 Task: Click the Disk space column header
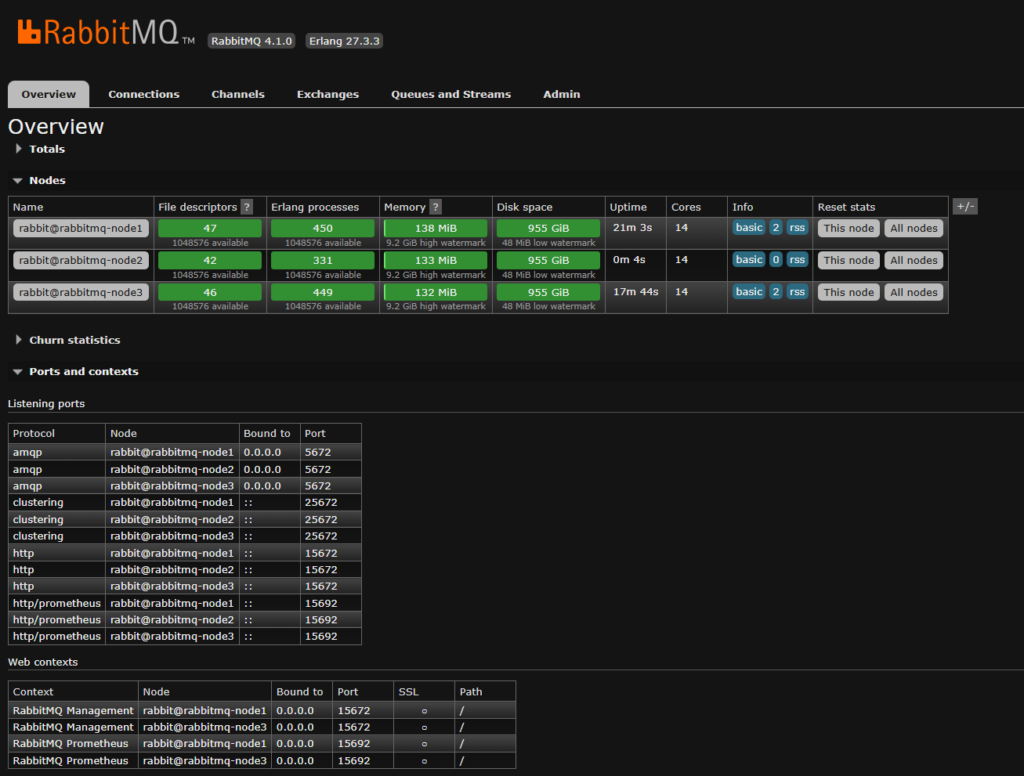point(524,207)
